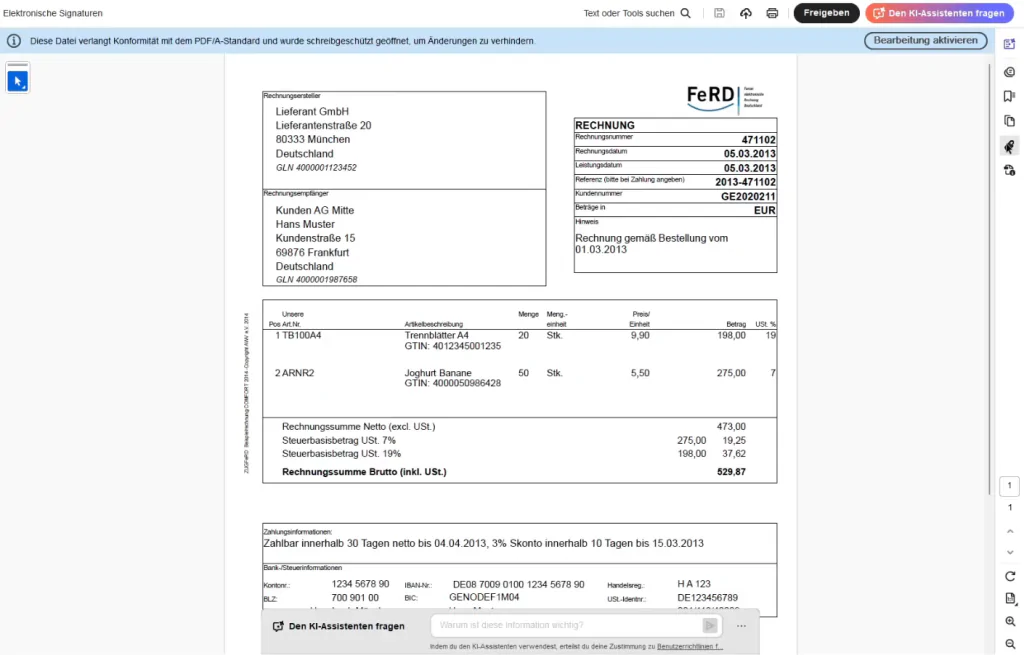This screenshot has height=655, width=1024.
Task: Zoom into the document
Action: click(x=1008, y=621)
